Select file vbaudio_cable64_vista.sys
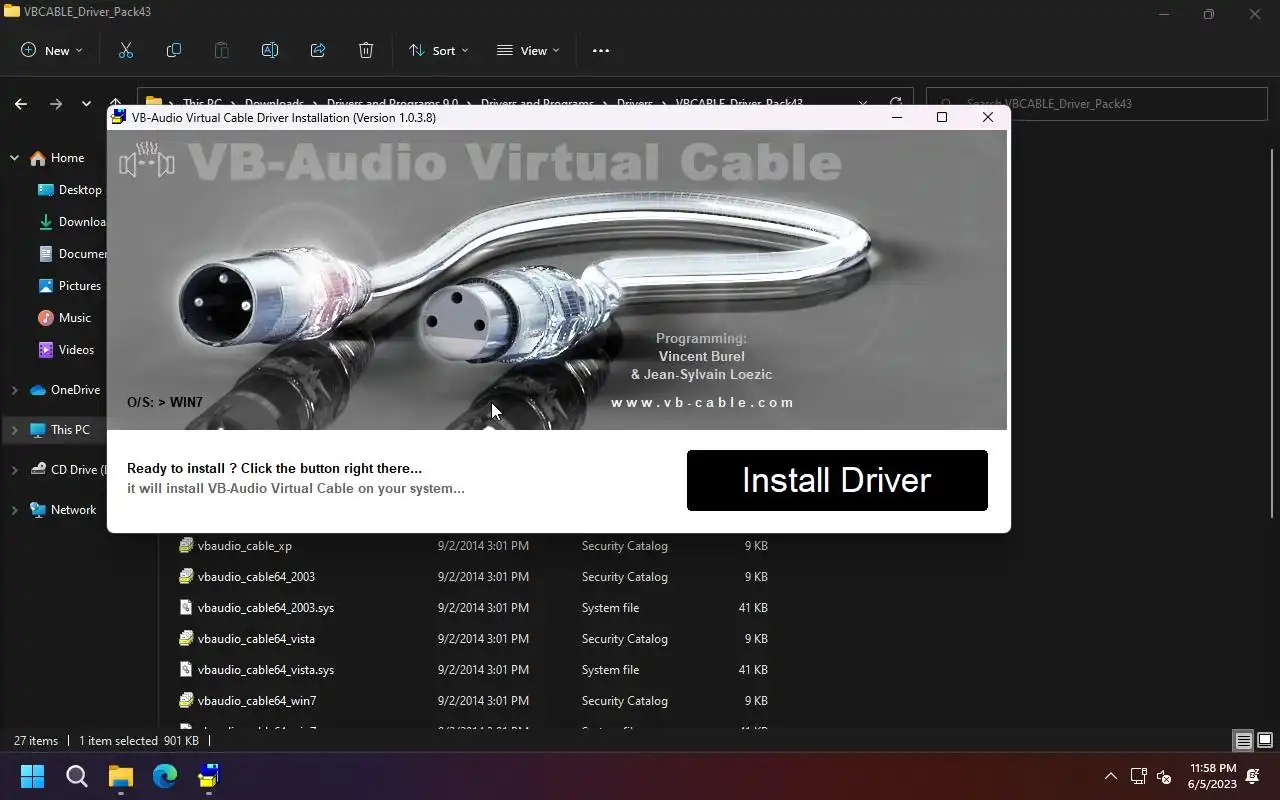The image size is (1280, 800). coord(266,670)
